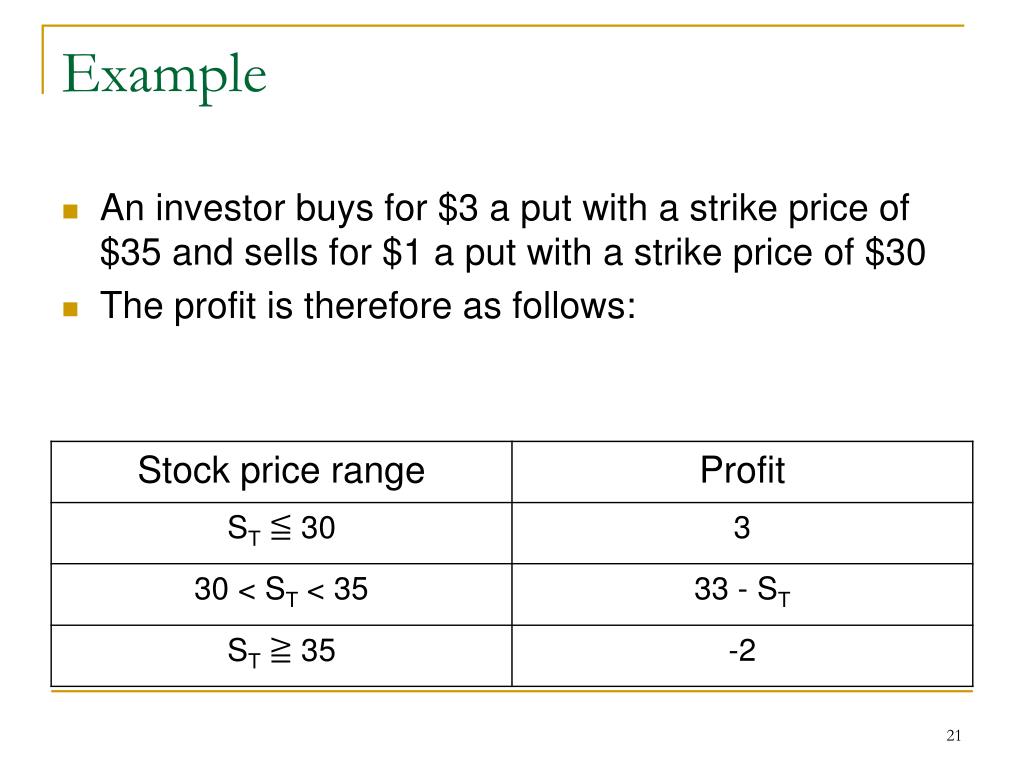1024x768 pixels.
Task: Click the '-2' profit cell
Action: tap(743, 656)
